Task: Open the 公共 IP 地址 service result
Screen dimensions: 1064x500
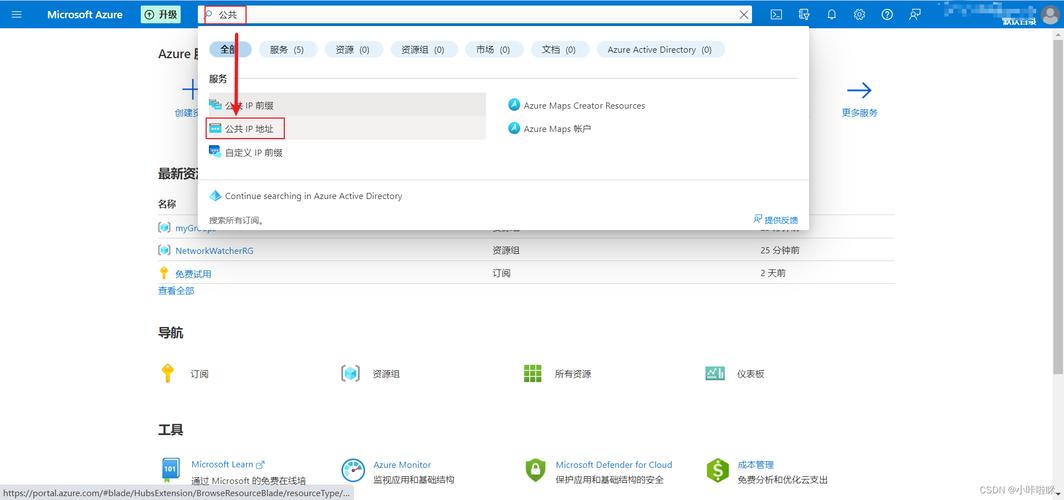Action: coord(346,128)
